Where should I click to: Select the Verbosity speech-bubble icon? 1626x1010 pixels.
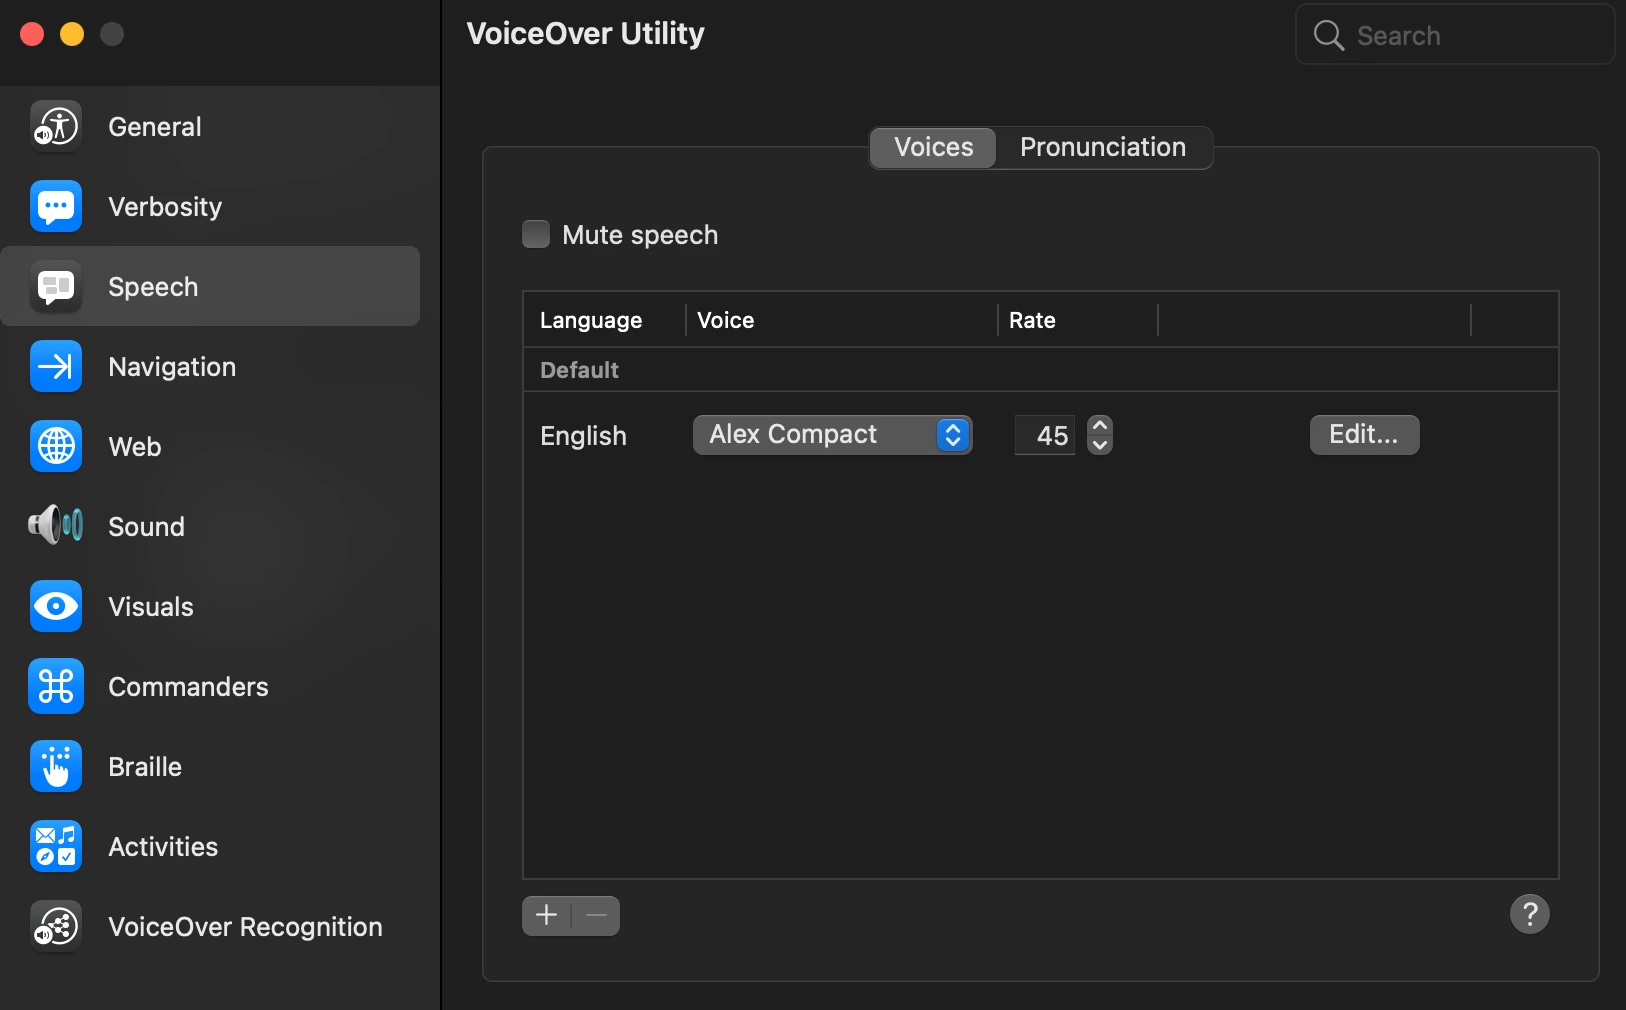coord(56,207)
